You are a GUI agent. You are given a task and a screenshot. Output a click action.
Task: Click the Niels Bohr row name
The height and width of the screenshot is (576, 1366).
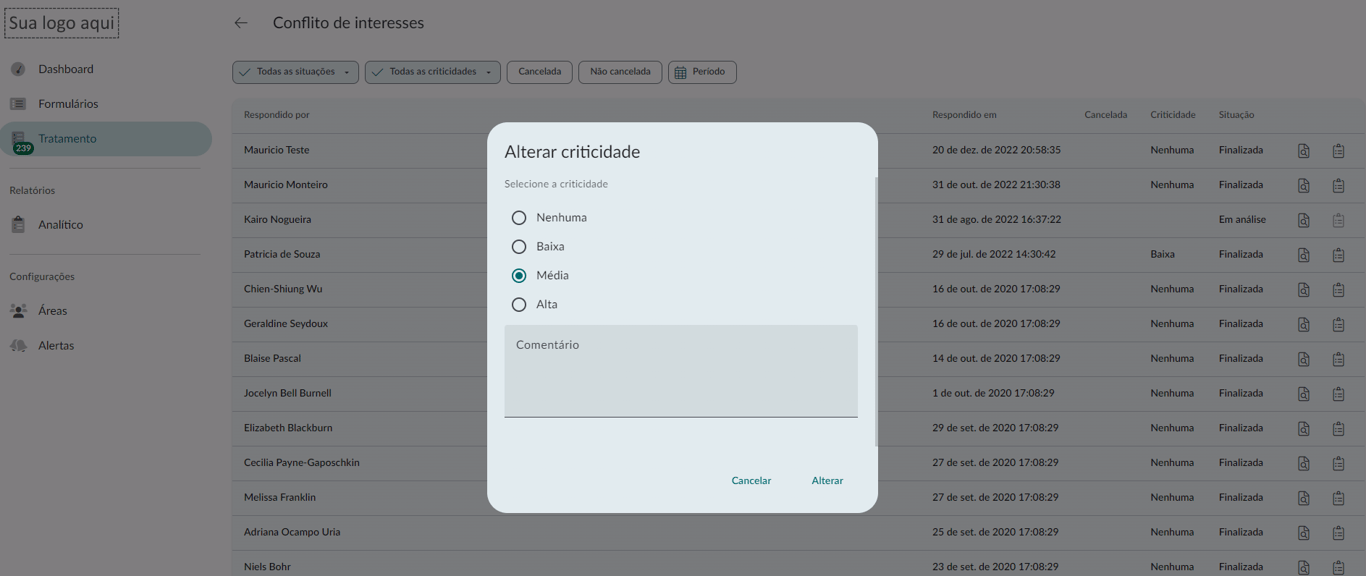(x=267, y=567)
